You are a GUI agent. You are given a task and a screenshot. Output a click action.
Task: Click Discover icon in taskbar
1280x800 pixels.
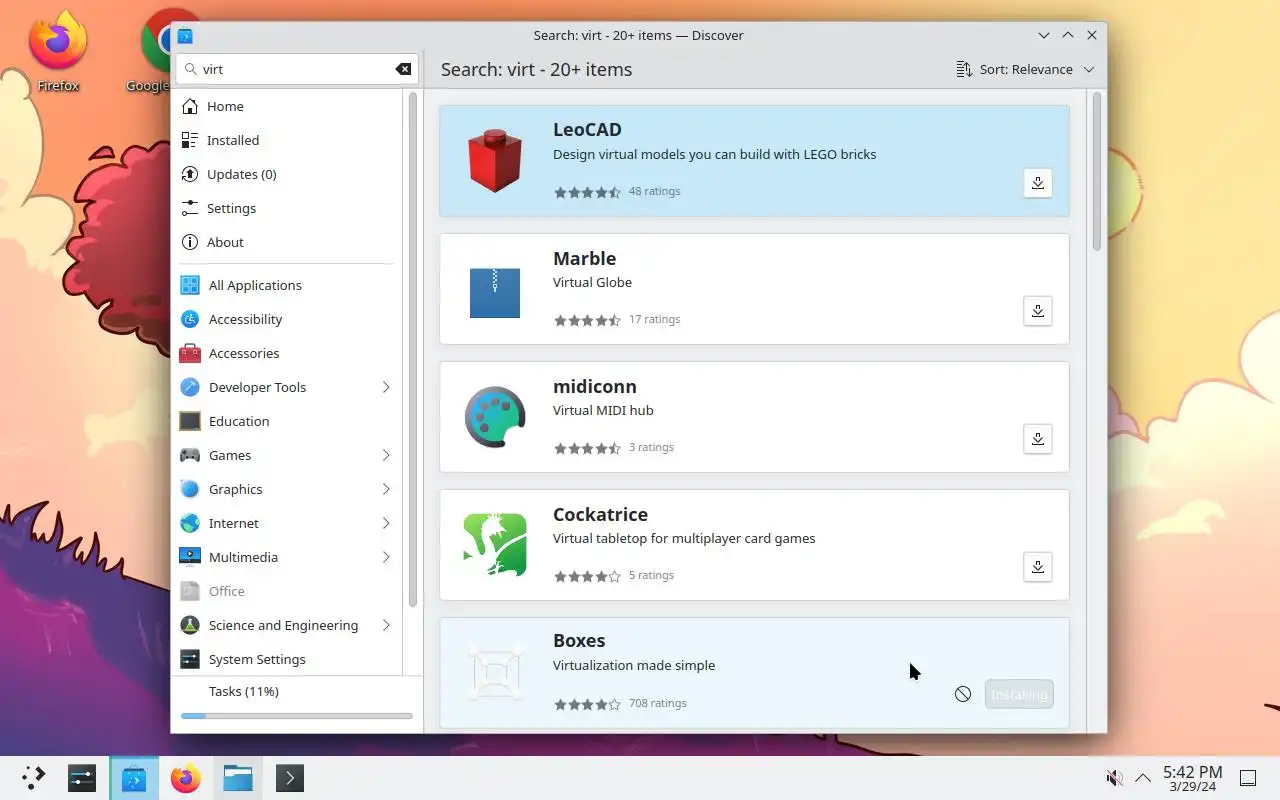point(134,778)
